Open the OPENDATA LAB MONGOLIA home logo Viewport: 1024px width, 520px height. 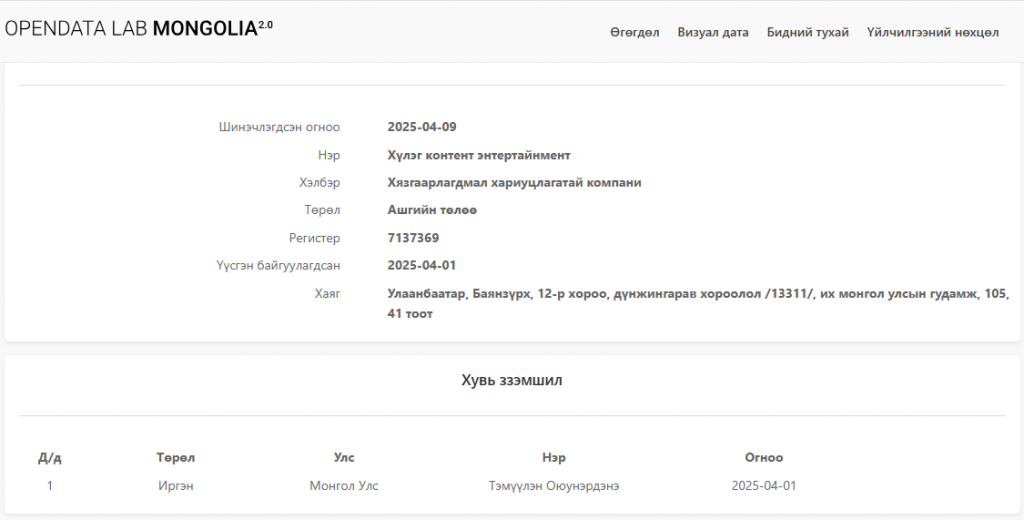click(138, 29)
